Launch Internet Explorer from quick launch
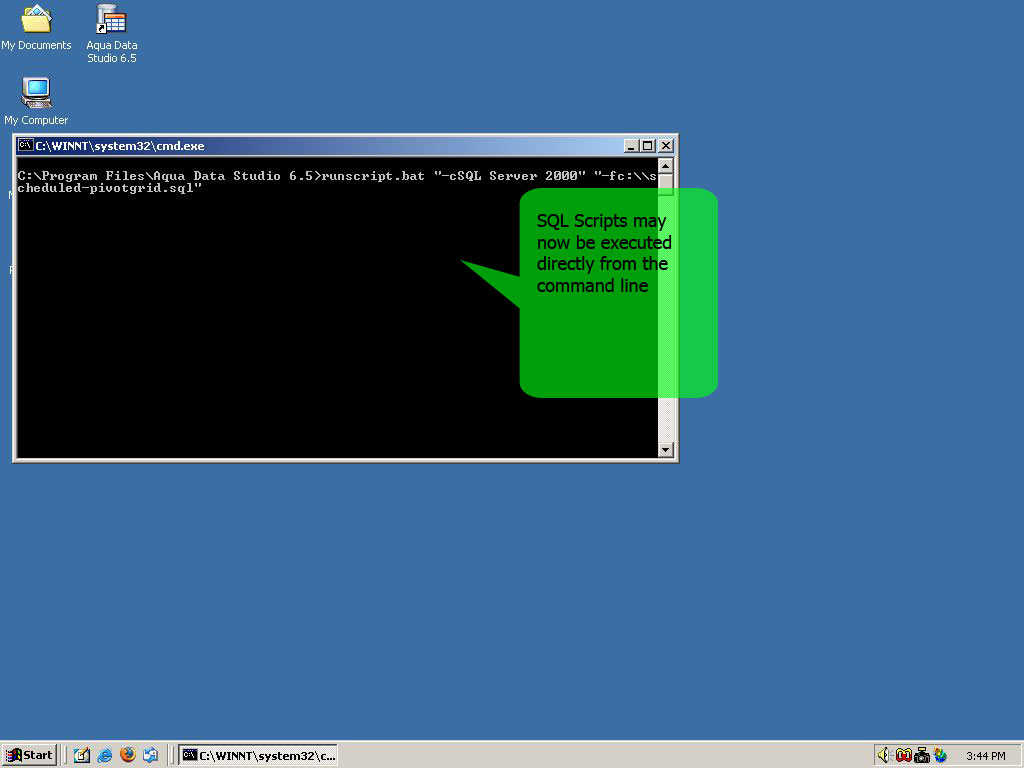Viewport: 1024px width, 768px height. pyautogui.click(x=104, y=755)
